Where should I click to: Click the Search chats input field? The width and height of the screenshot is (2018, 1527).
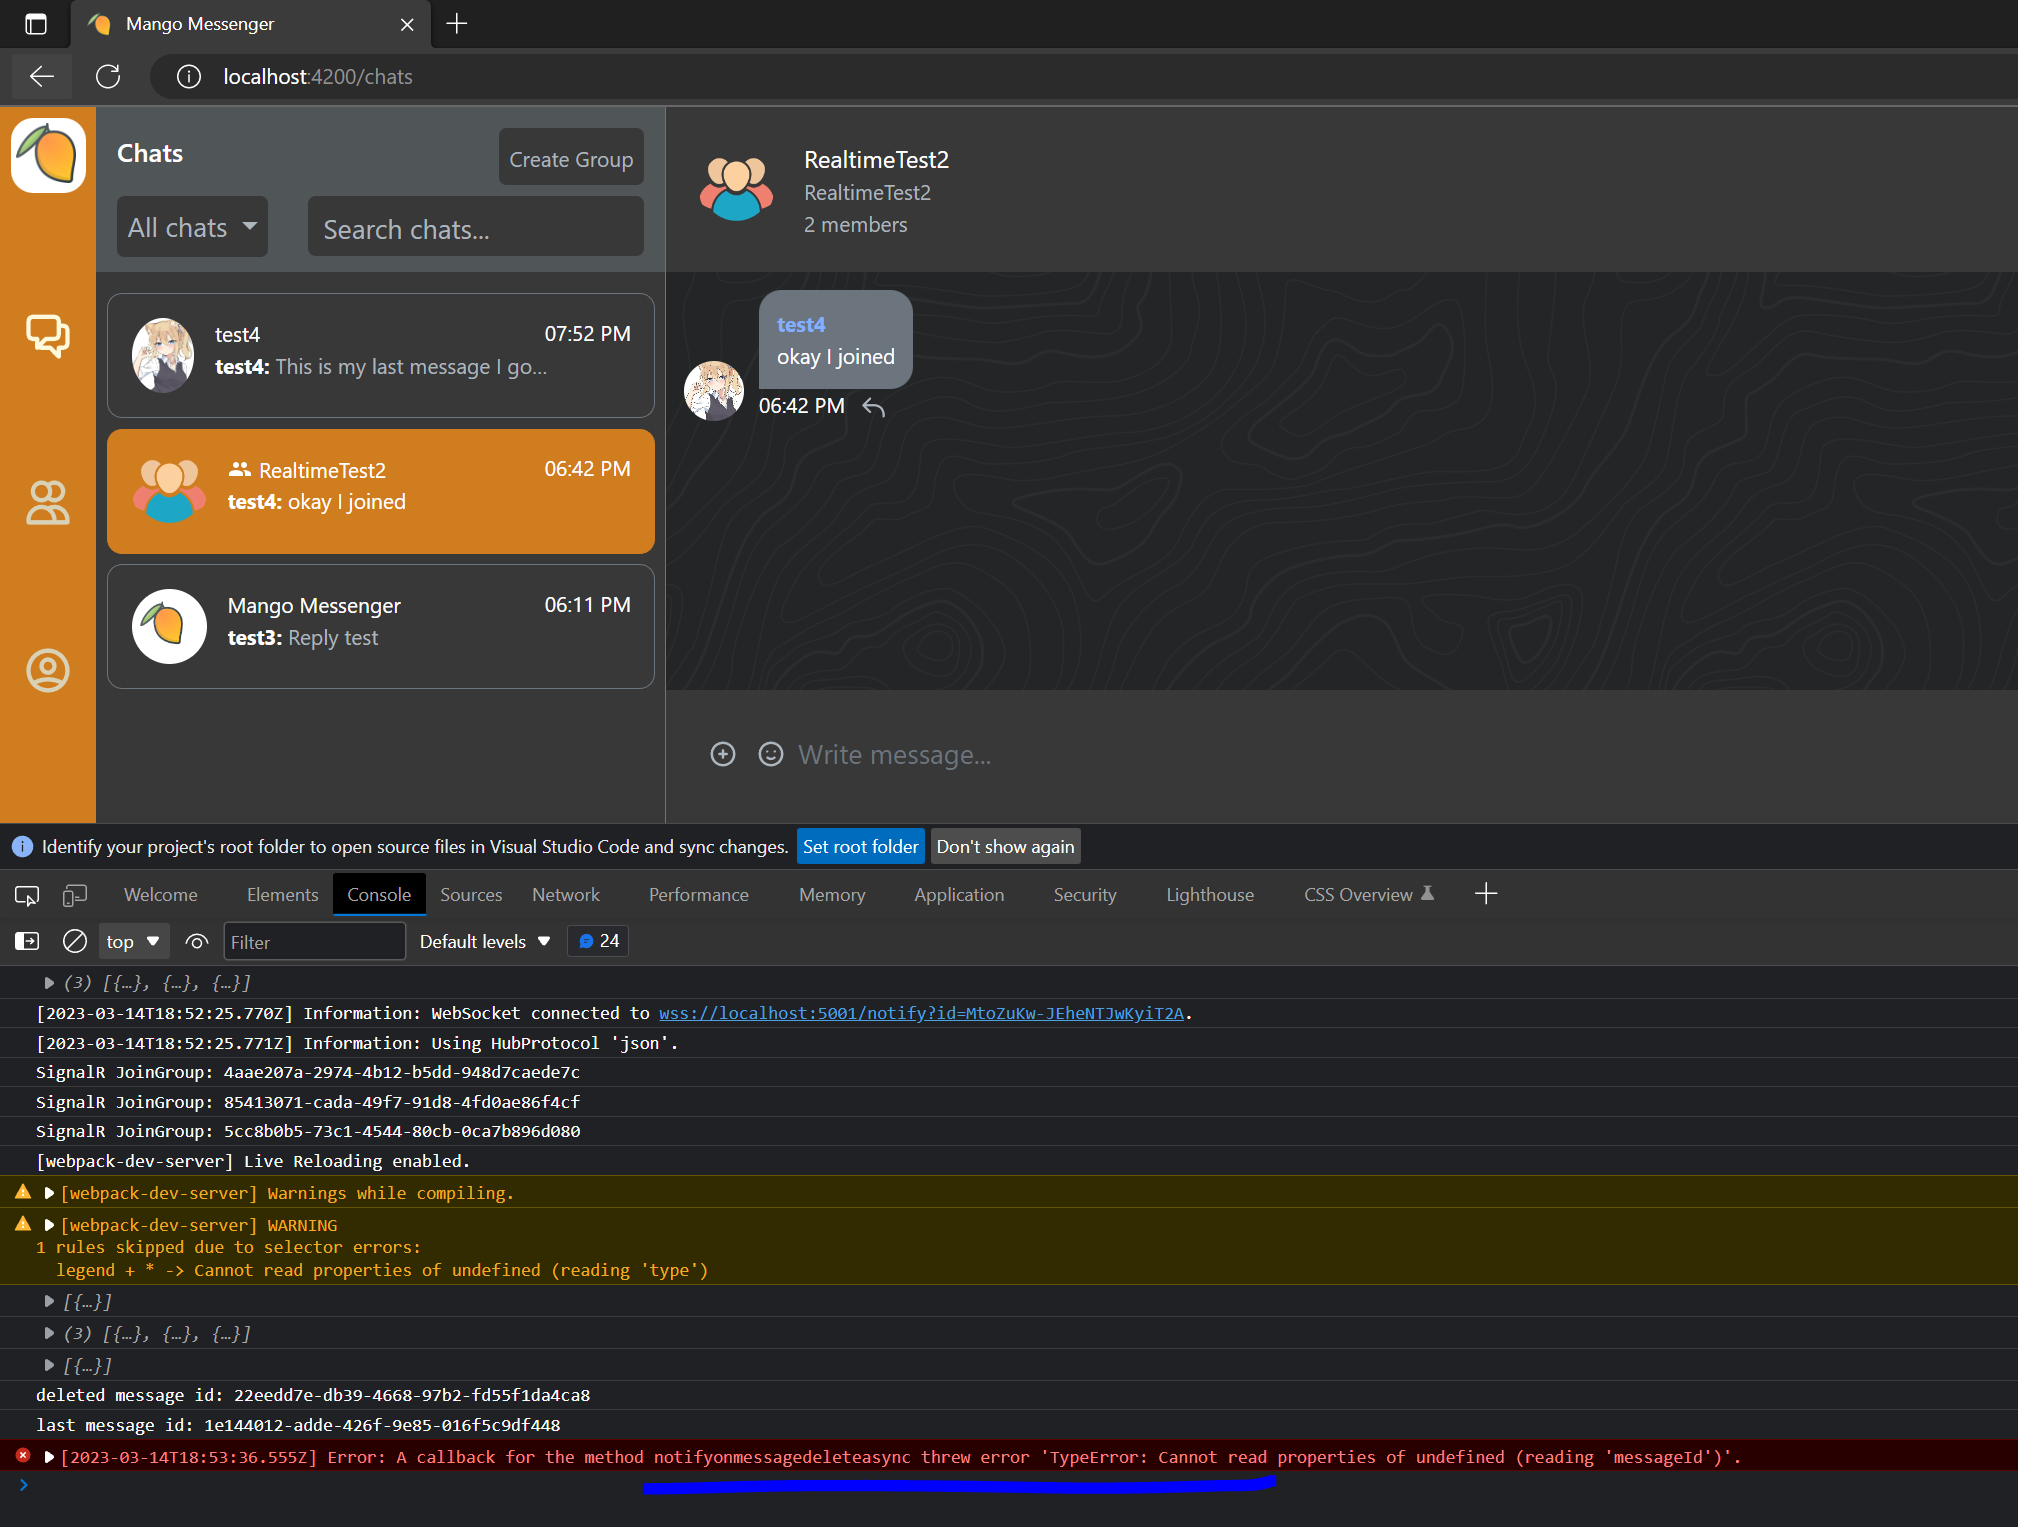tap(475, 228)
